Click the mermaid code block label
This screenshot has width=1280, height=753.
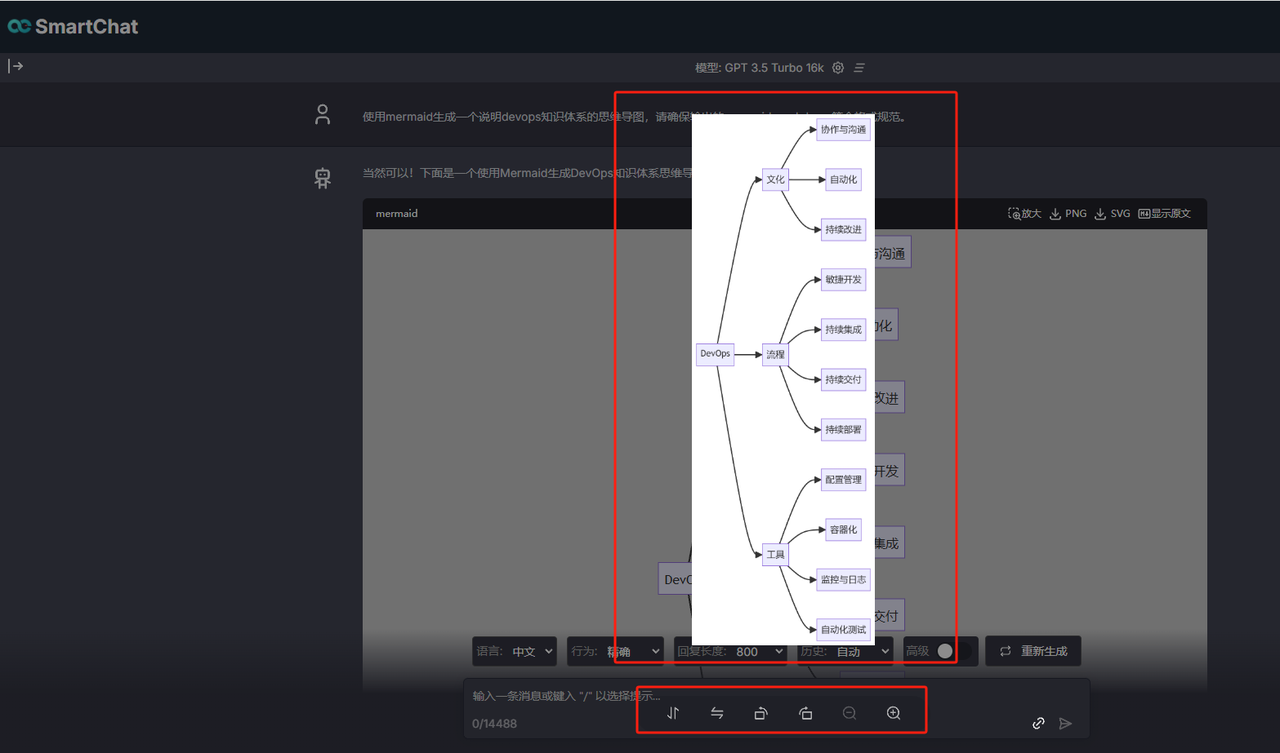point(396,214)
